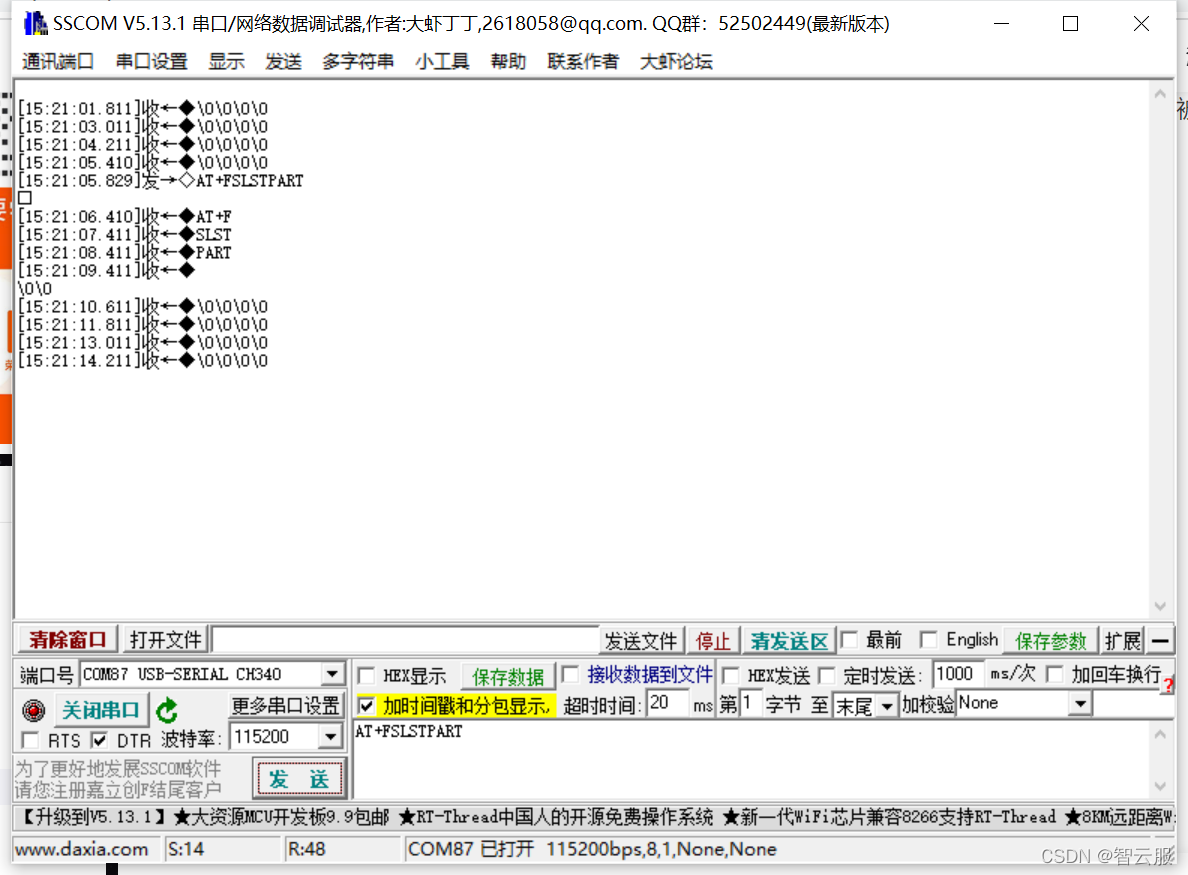Click the log line 发→◇AT+FSLSTPART

point(161,180)
